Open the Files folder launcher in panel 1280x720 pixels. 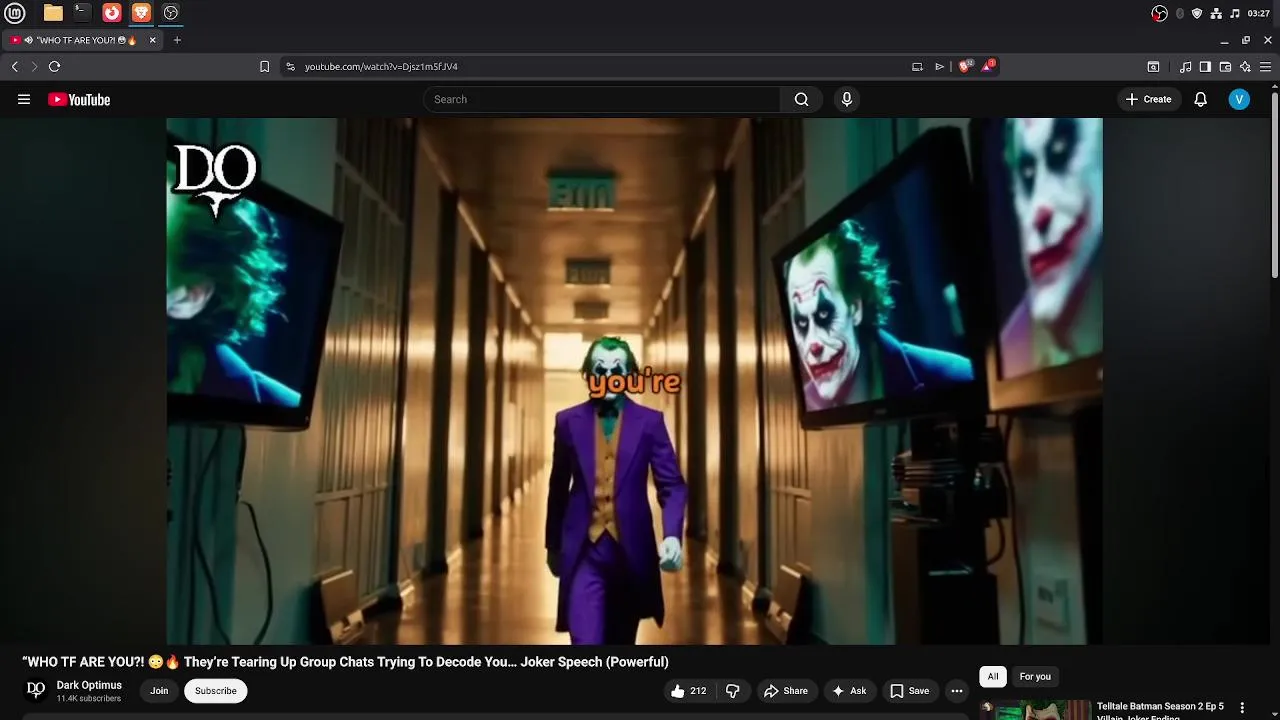53,13
